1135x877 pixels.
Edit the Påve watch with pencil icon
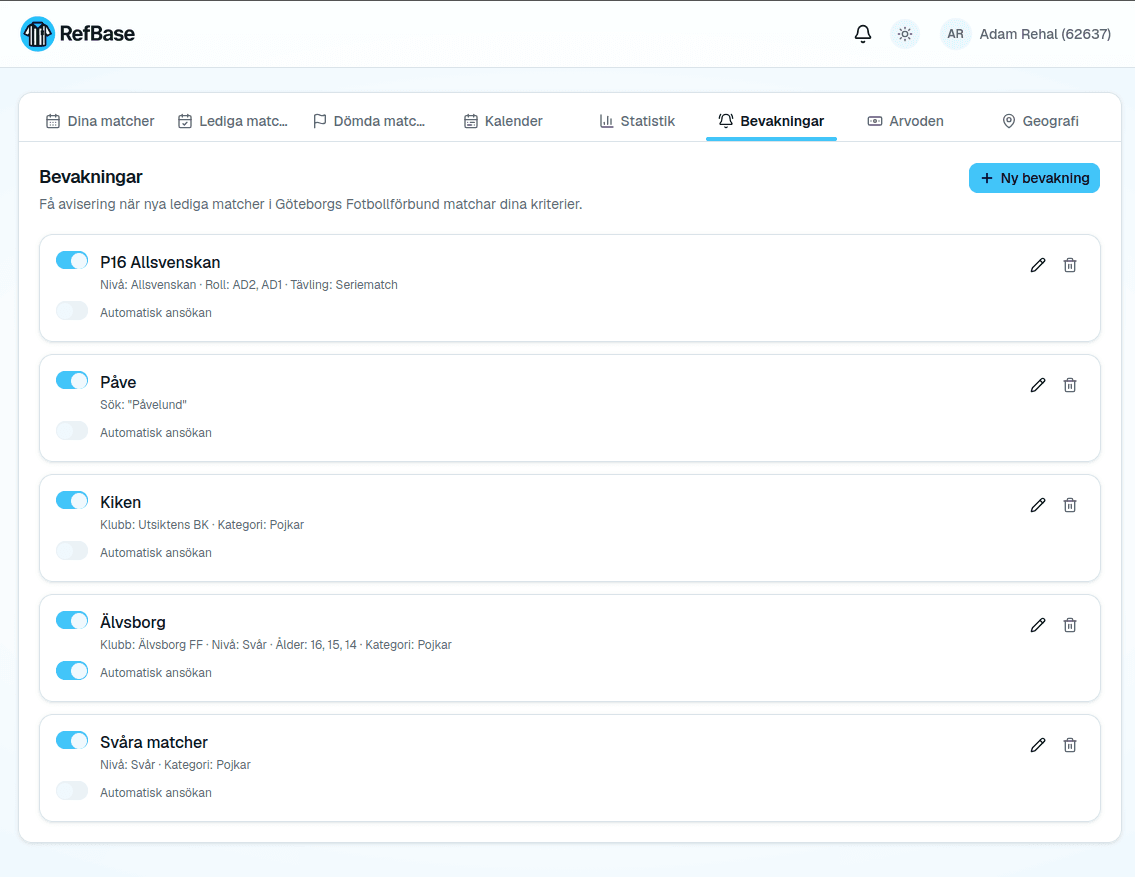1037,385
